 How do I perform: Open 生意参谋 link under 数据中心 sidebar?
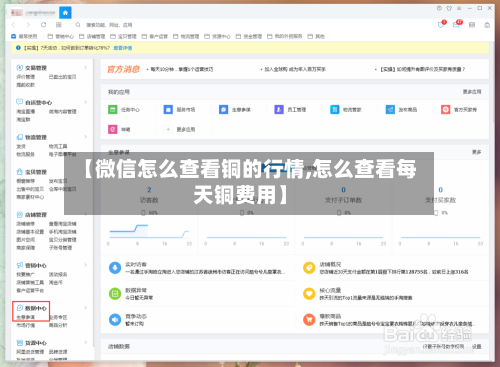click(x=26, y=317)
